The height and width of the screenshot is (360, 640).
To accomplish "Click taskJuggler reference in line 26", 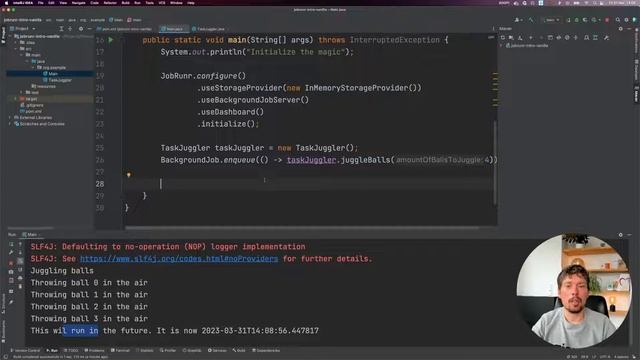I will (x=311, y=160).
